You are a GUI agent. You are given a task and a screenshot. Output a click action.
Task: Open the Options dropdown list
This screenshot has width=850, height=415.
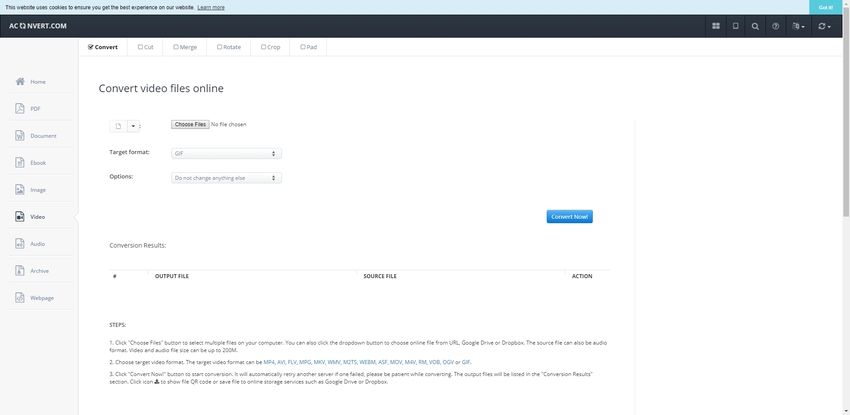pyautogui.click(x=226, y=178)
